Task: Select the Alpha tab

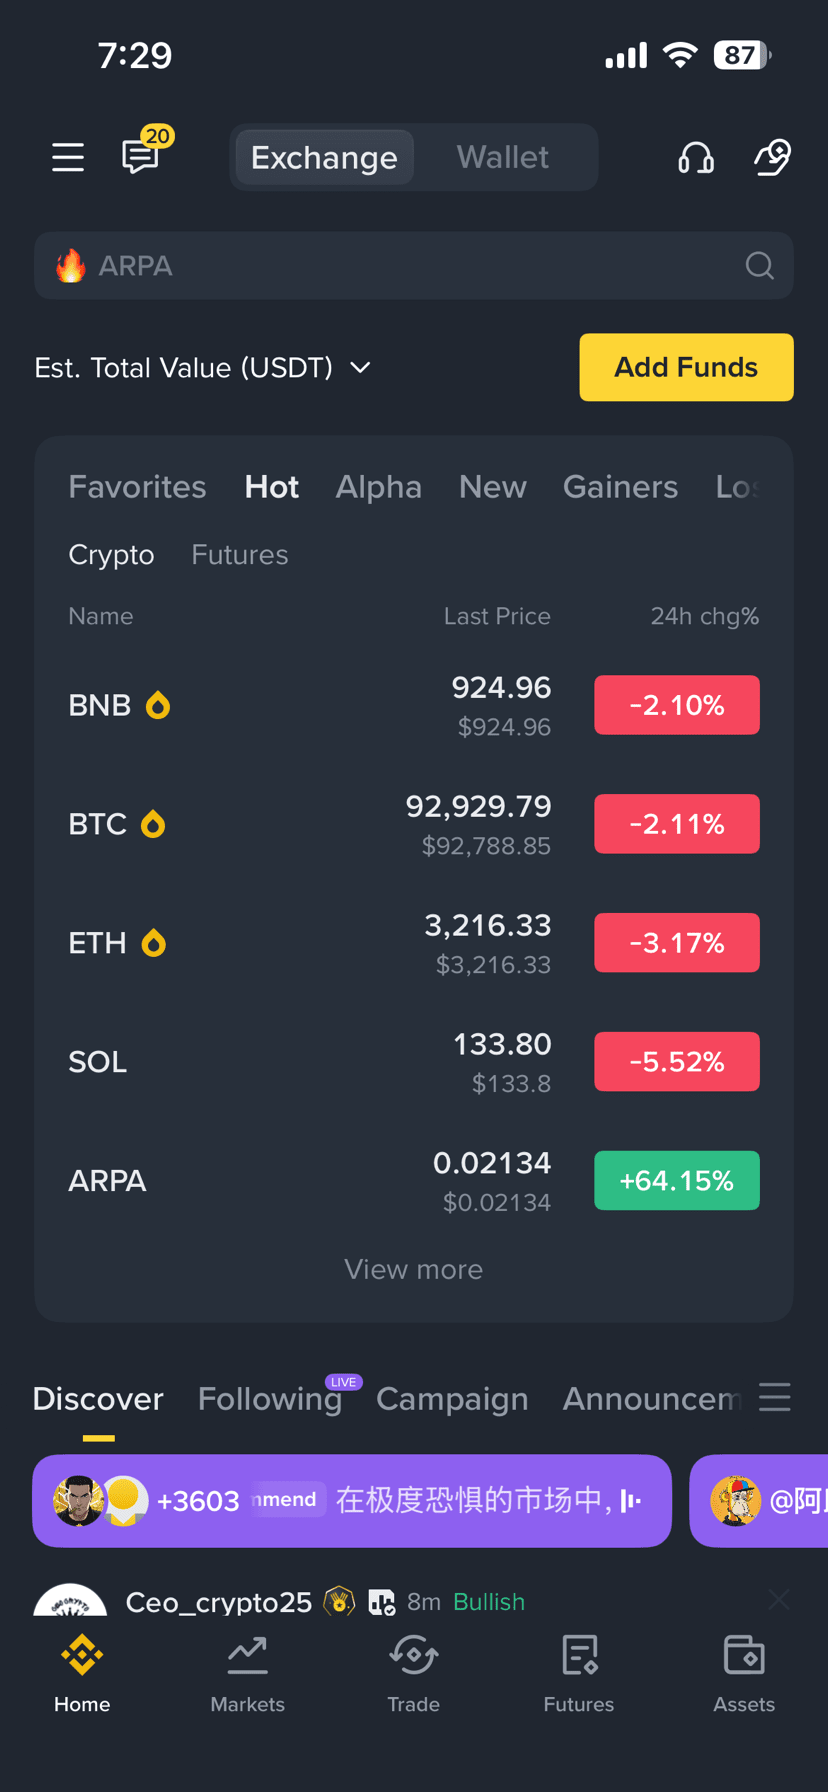Action: [379, 487]
